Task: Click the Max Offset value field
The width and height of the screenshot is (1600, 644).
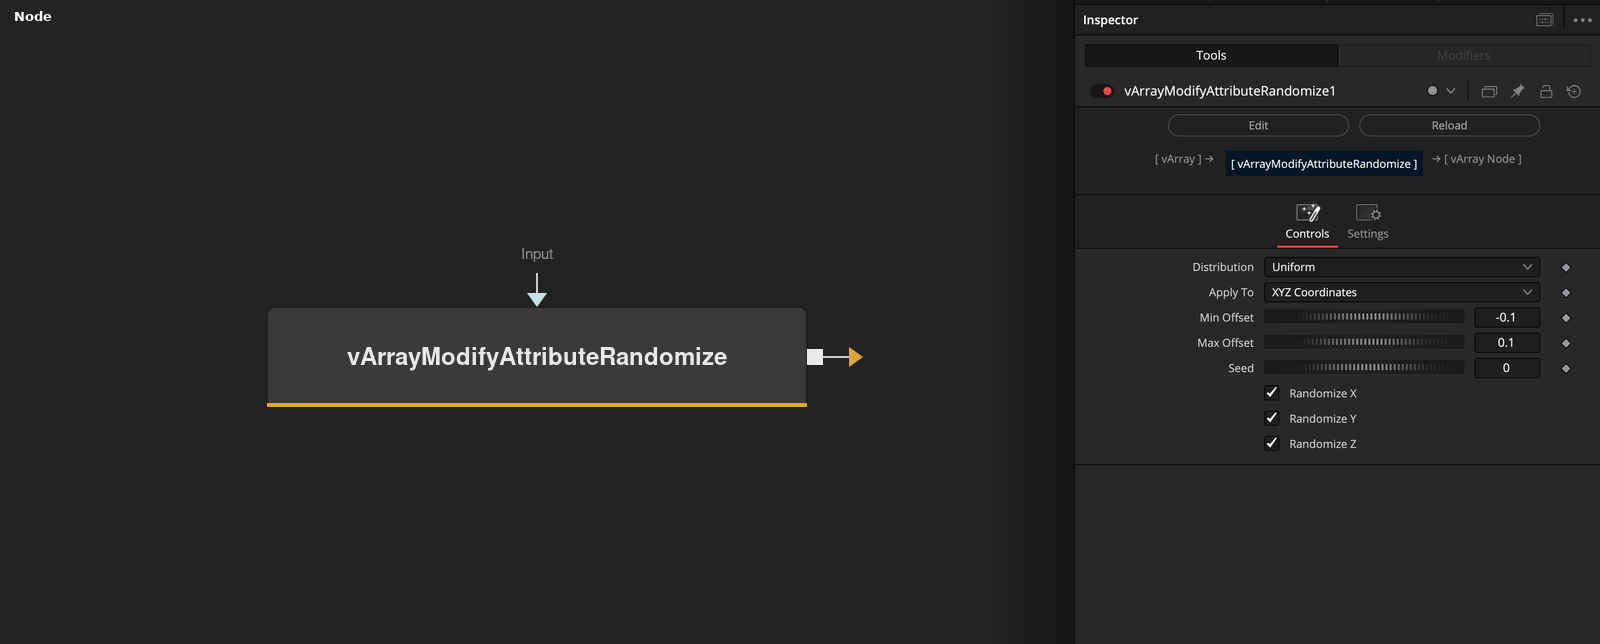Action: (1507, 342)
